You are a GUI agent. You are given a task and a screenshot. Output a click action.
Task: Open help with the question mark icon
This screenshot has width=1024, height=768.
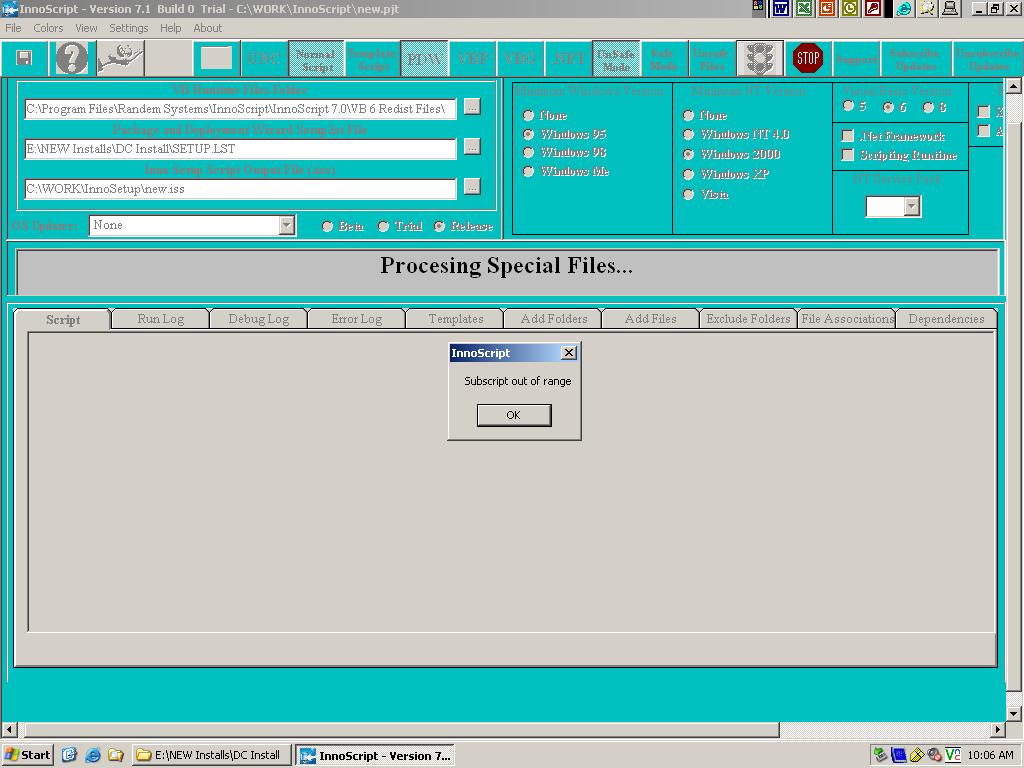click(x=72, y=58)
